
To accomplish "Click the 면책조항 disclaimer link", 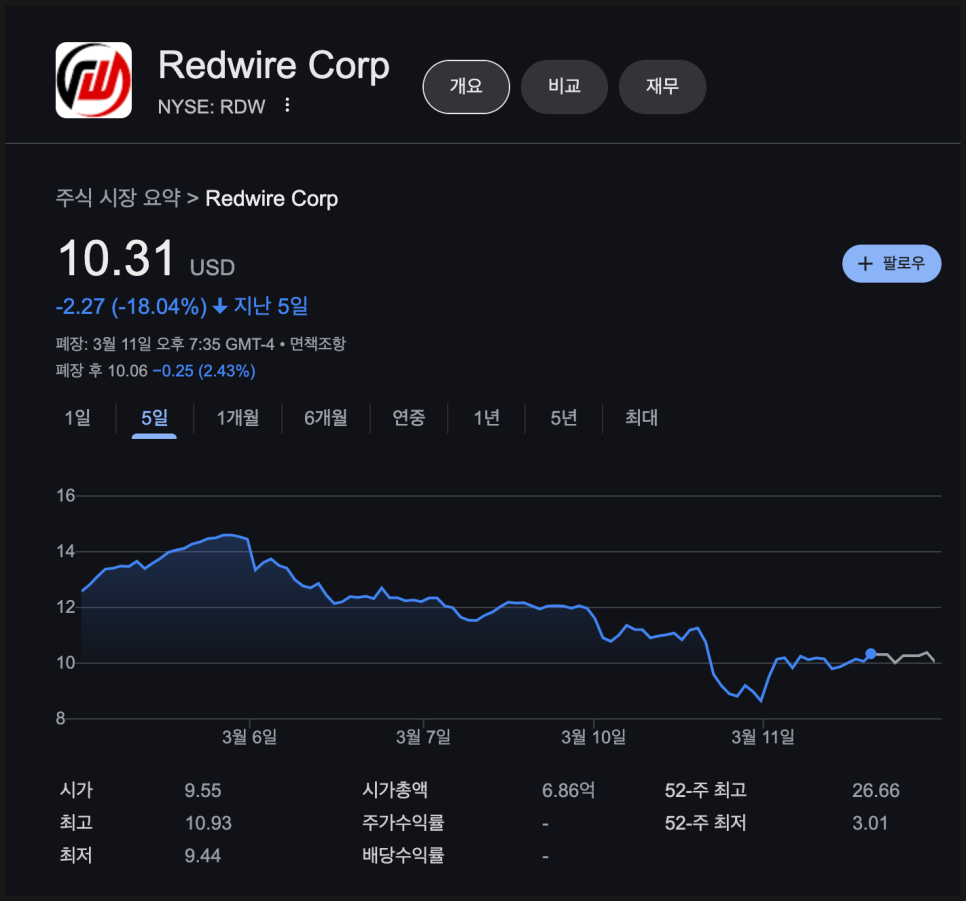I will [x=318, y=344].
